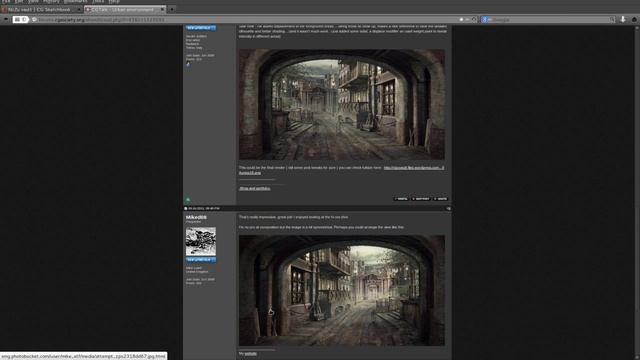
Task: Open the Edit menu
Action: tap(19, 2)
